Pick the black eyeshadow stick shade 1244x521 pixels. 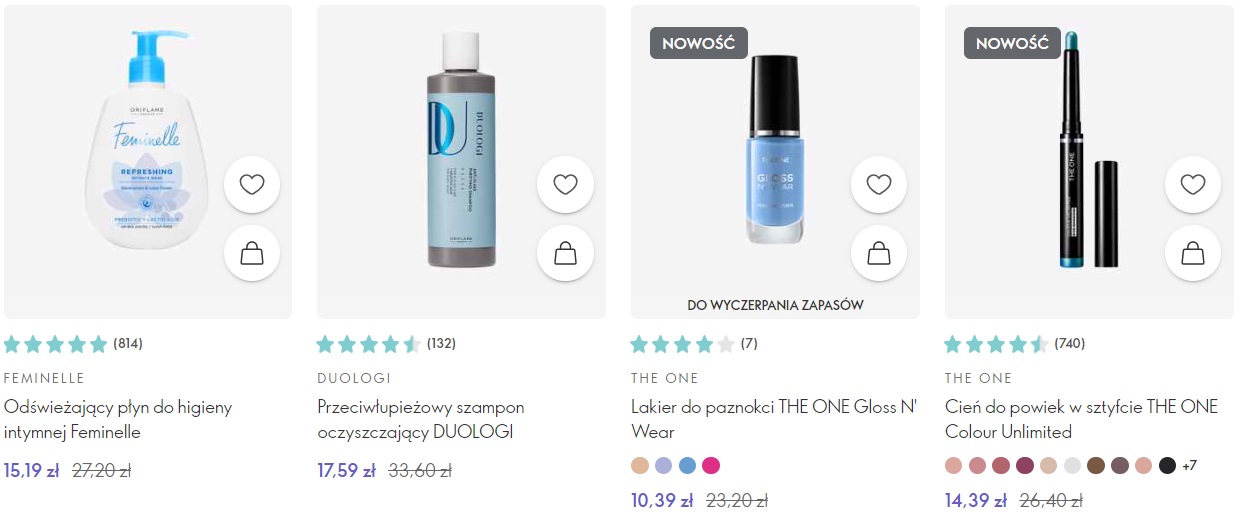pyautogui.click(x=1167, y=465)
